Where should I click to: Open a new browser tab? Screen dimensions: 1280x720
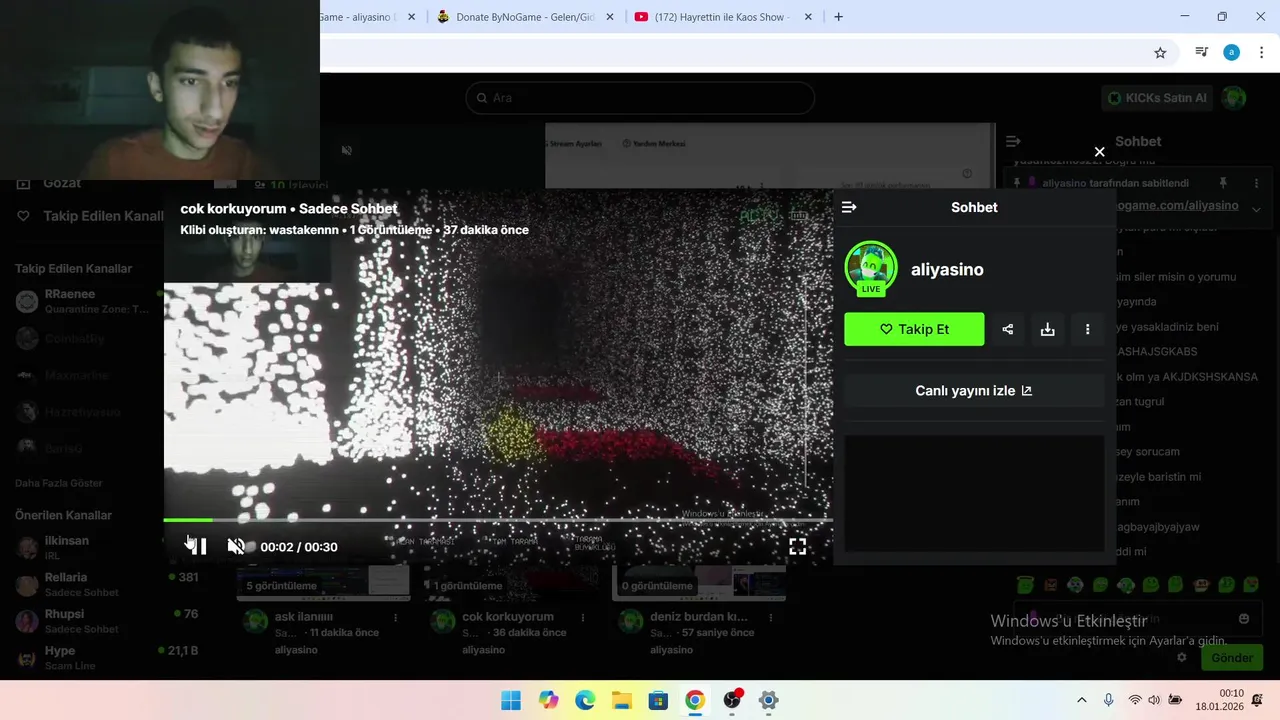[838, 17]
